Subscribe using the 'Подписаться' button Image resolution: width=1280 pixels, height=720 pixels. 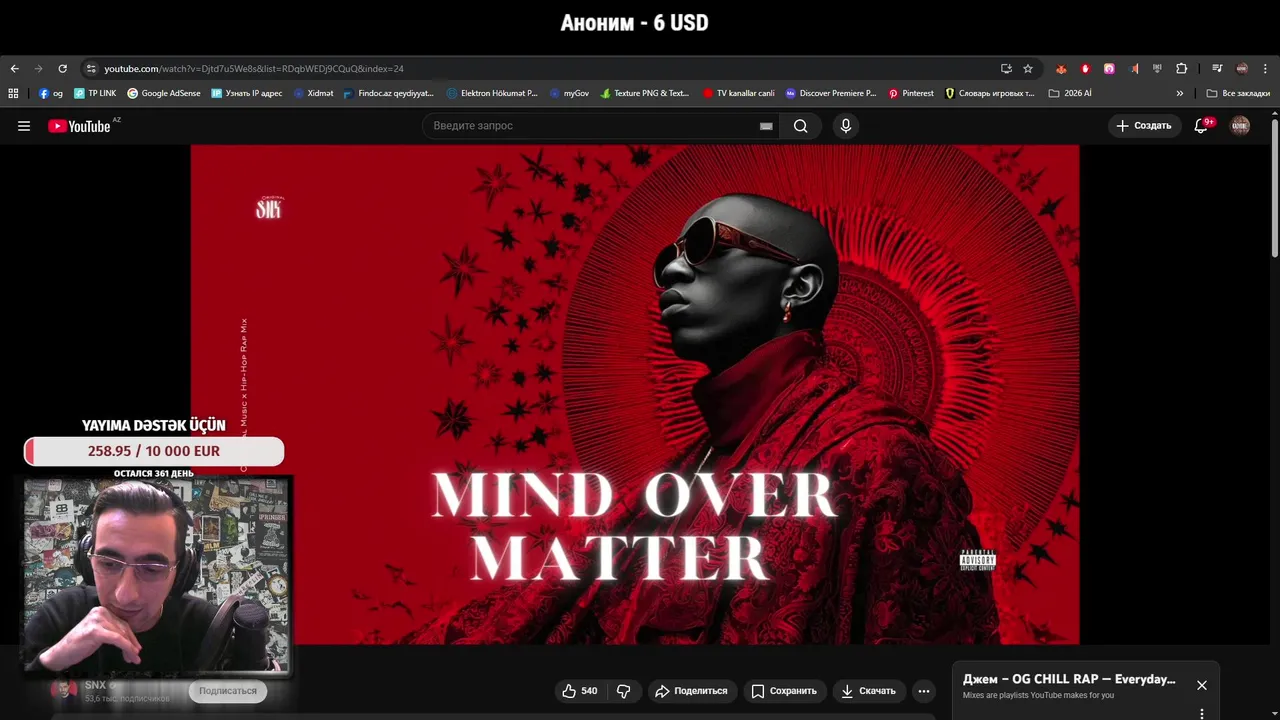(228, 691)
